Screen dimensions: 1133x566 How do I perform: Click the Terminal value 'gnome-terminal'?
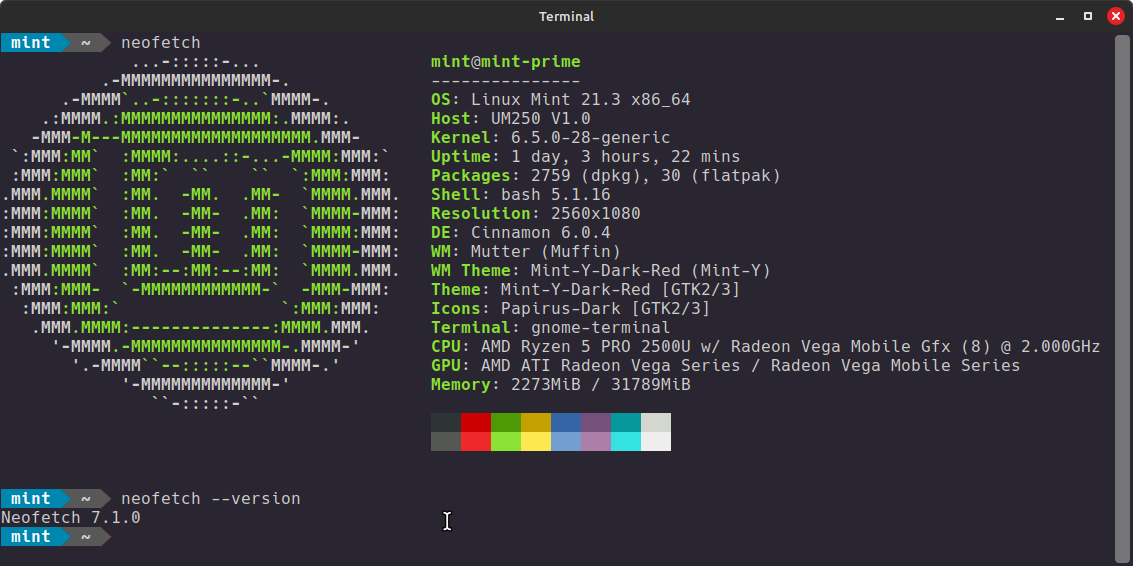point(600,327)
